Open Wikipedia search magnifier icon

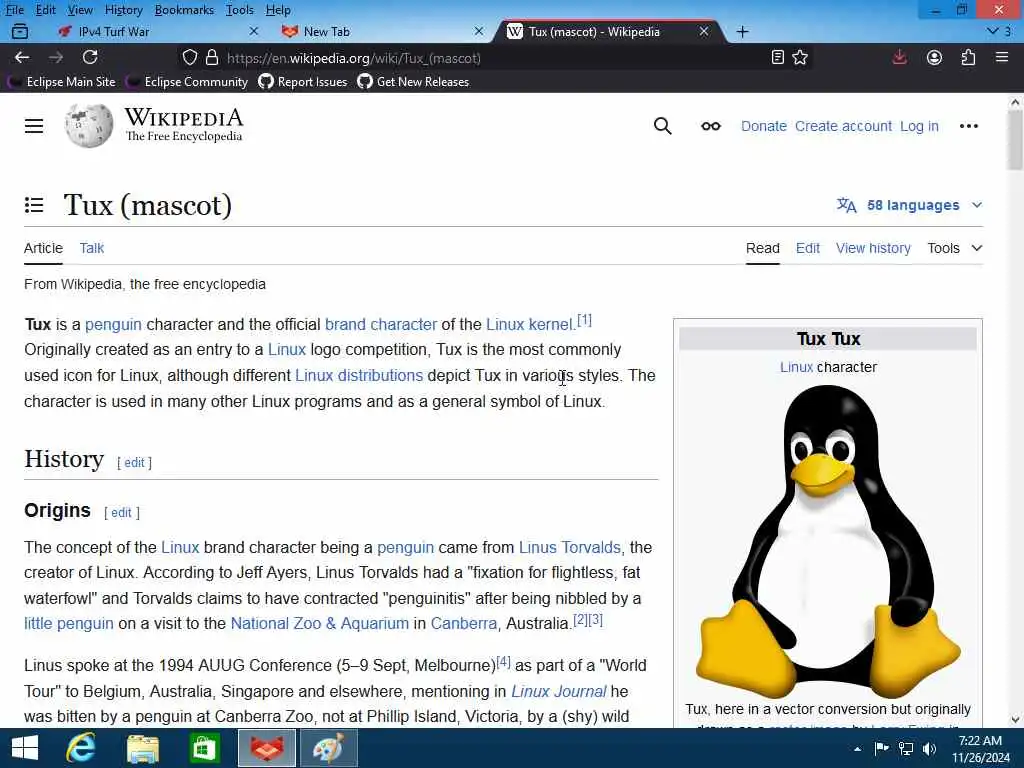tap(663, 126)
